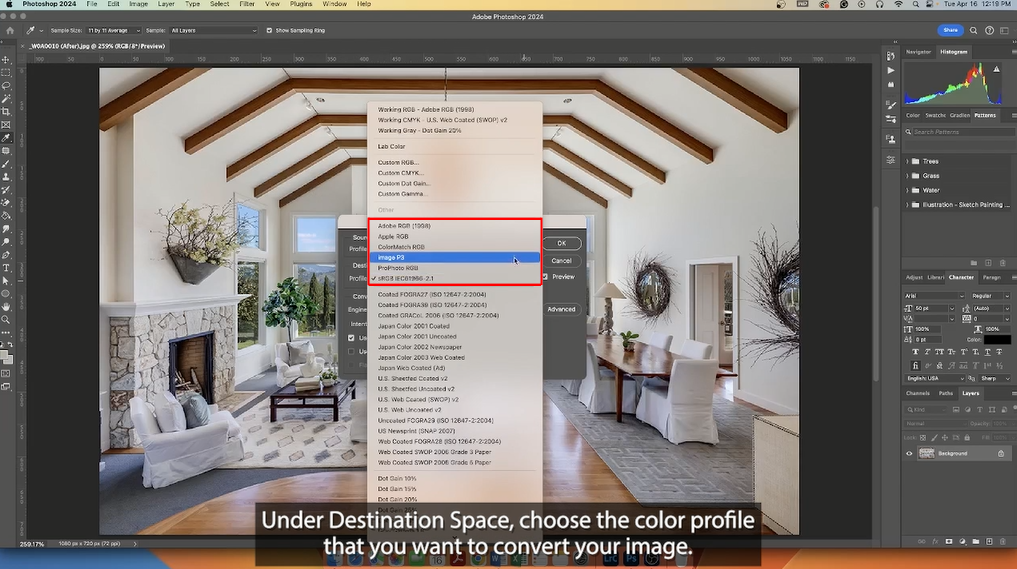This screenshot has width=1017, height=569.
Task: Select the Pen tool
Action: point(6,255)
